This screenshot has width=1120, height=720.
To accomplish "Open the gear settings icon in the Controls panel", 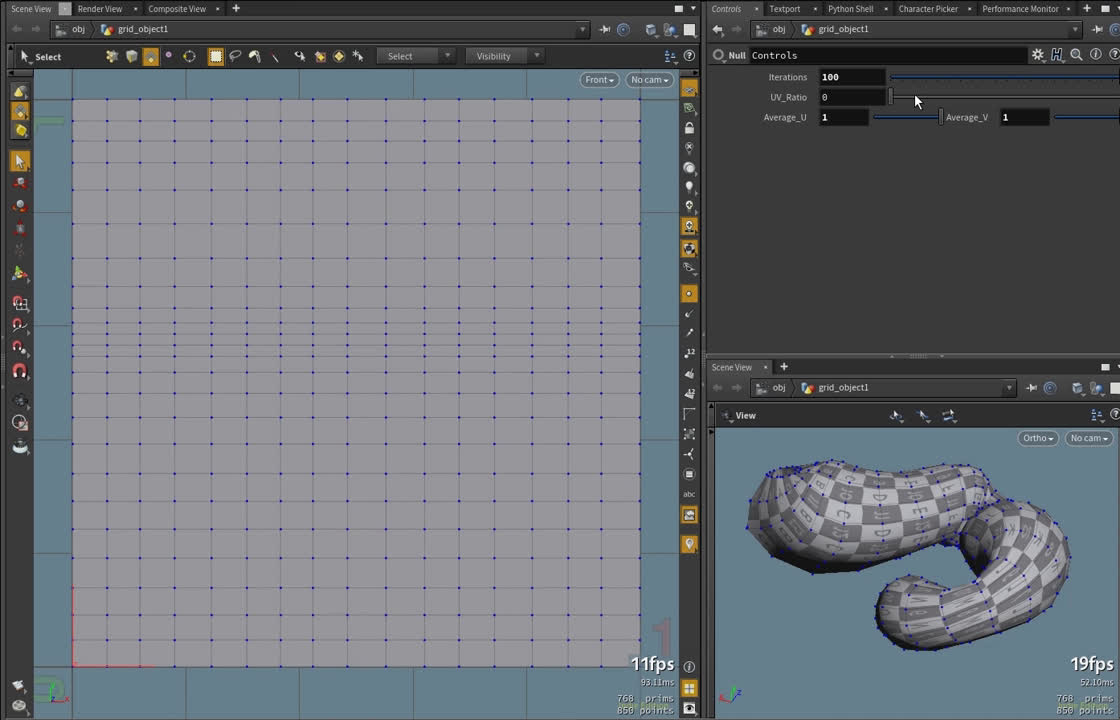I will (x=1037, y=55).
